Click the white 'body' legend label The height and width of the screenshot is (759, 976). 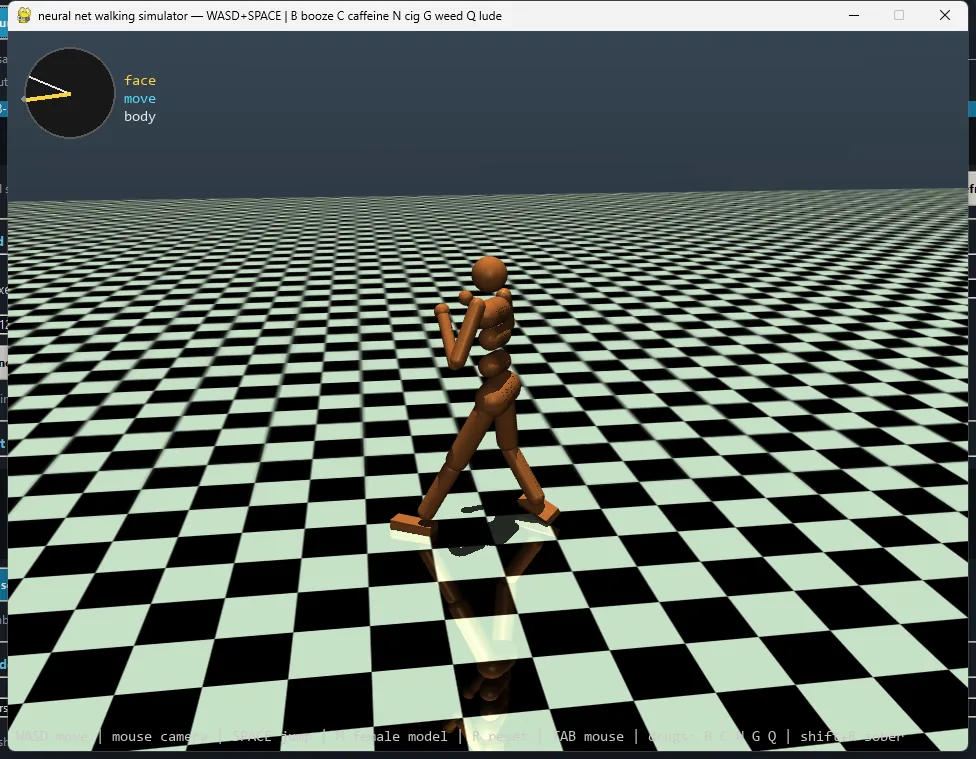[x=139, y=116]
